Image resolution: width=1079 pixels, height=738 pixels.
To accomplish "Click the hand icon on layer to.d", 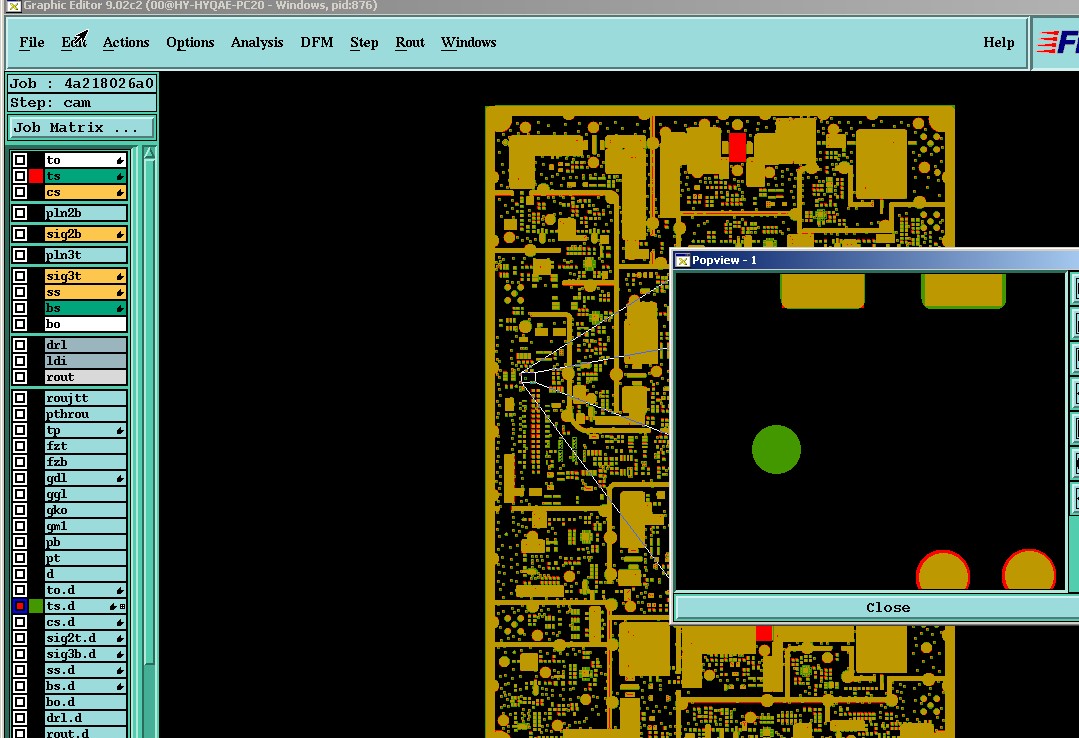I will click(x=120, y=591).
